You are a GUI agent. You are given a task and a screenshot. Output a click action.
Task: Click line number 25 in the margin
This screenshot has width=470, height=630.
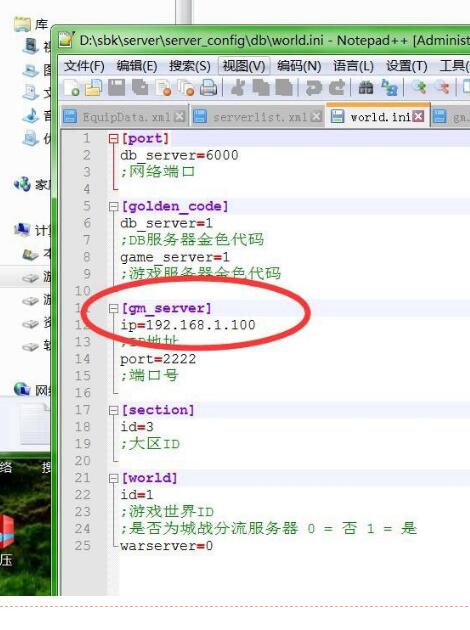82,546
